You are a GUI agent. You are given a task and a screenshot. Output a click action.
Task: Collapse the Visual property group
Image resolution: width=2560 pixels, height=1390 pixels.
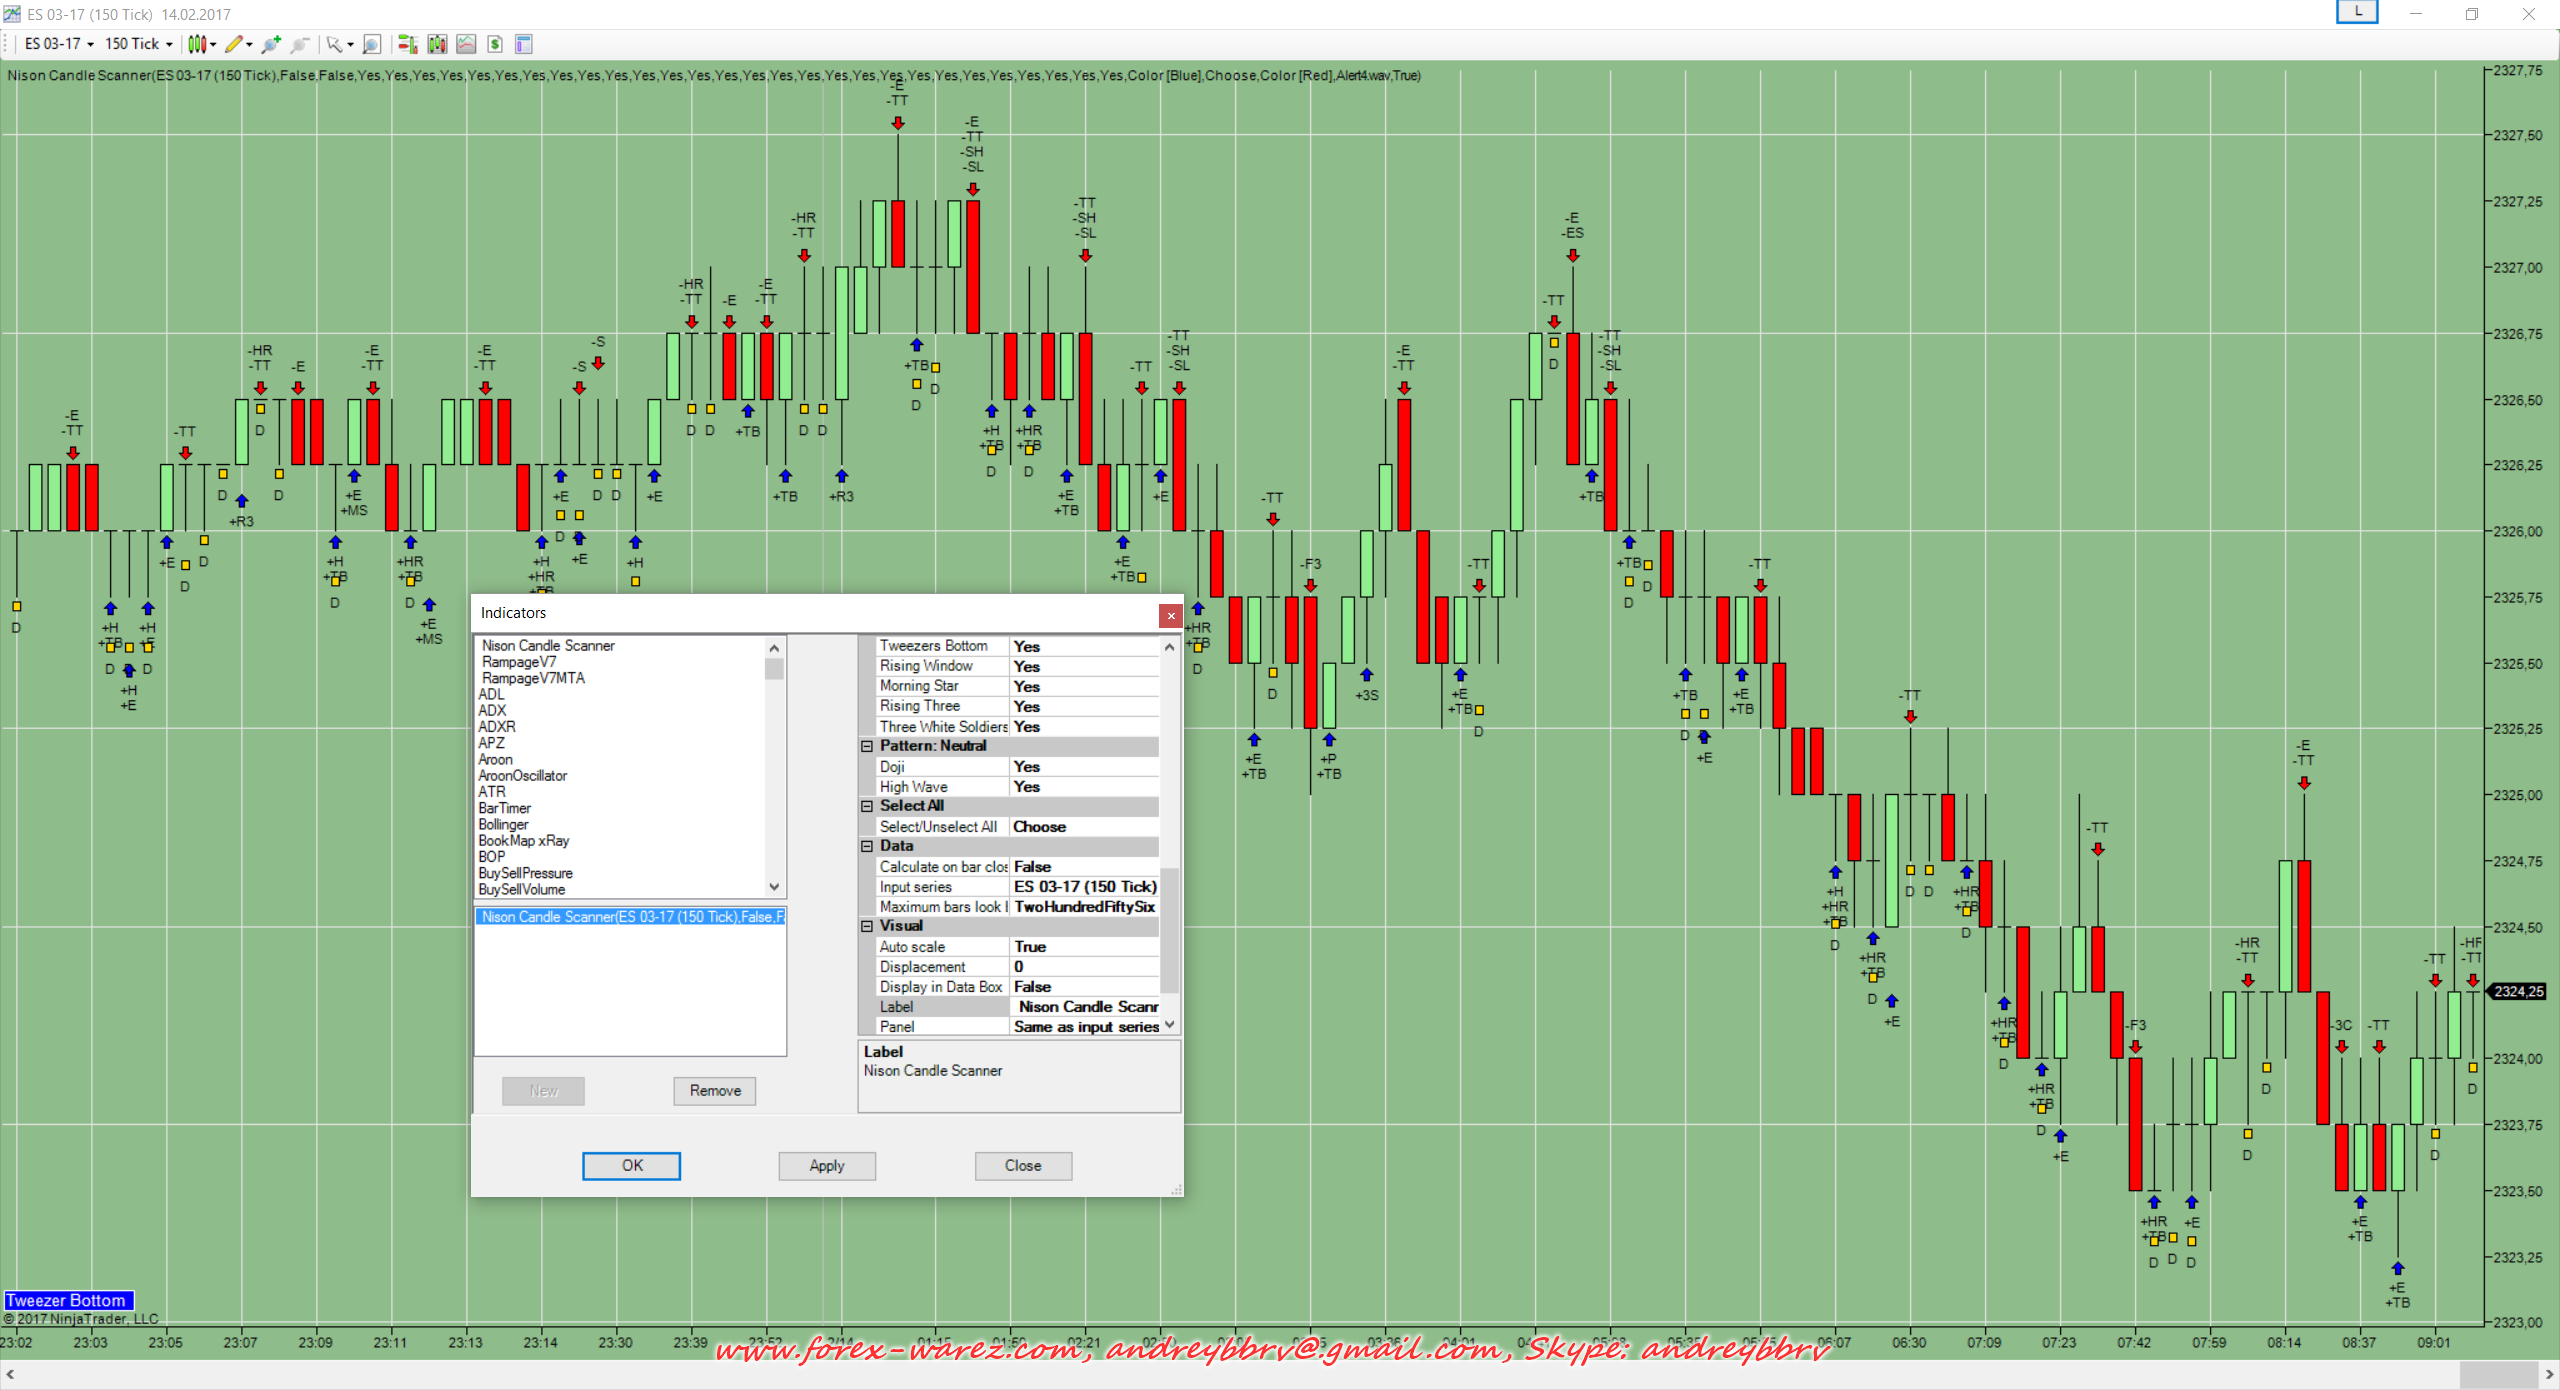[867, 926]
